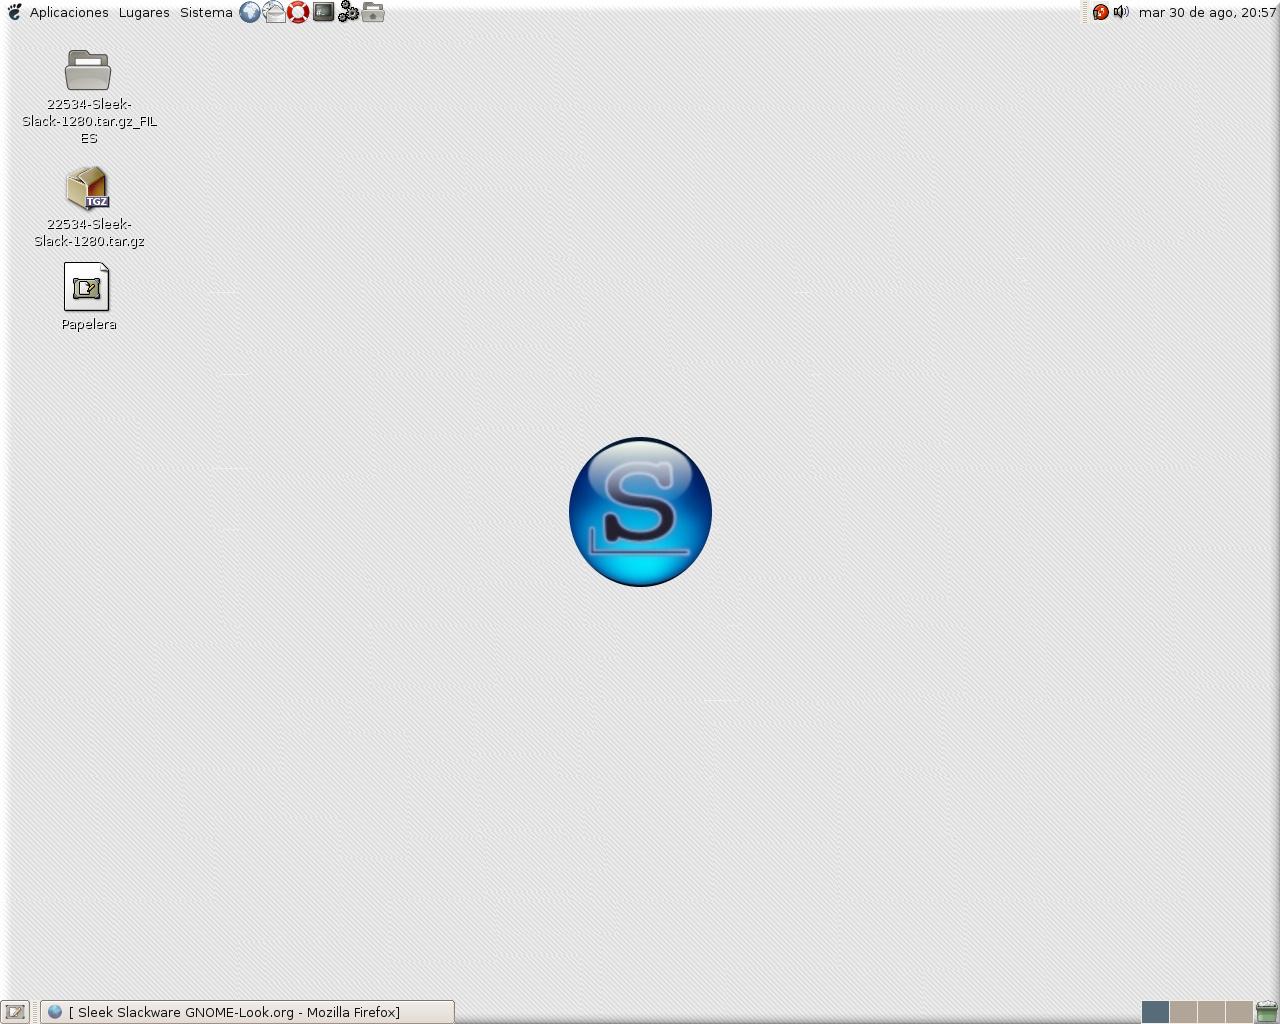Screen dimensions: 1280x1024
Task: Select the 22534-Sleek-Slack-1280.tar.gz_FILES folder icon
Action: 88,70
